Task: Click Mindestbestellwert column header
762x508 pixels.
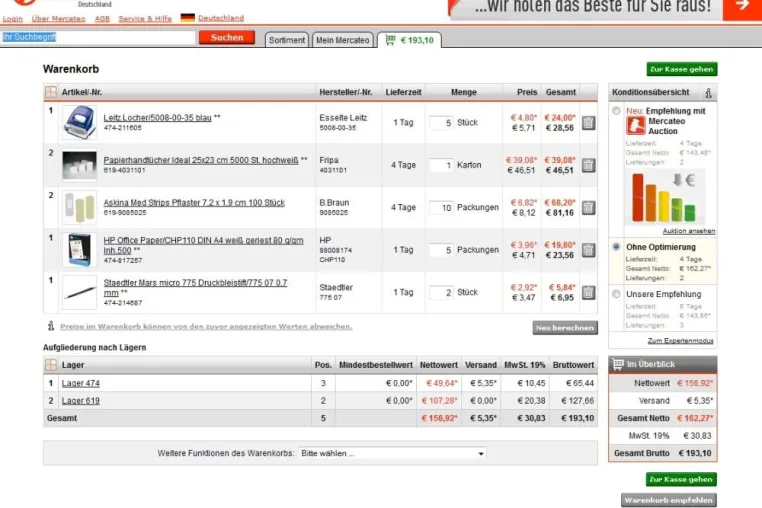Action: tap(376, 365)
